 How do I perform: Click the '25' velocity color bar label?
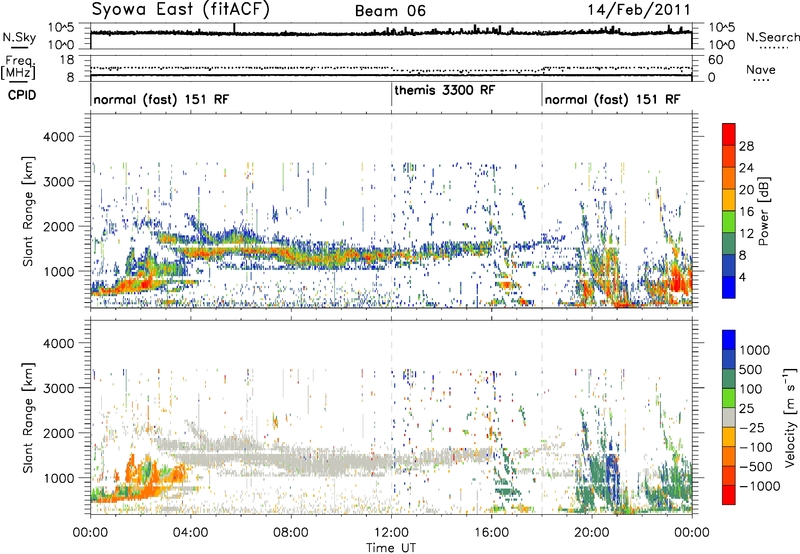[746, 408]
